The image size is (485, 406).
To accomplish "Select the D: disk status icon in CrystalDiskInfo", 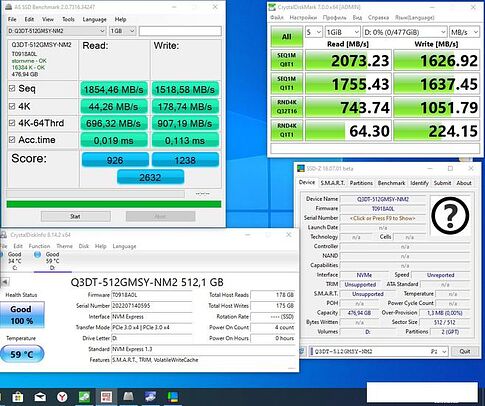I will tap(37, 254).
